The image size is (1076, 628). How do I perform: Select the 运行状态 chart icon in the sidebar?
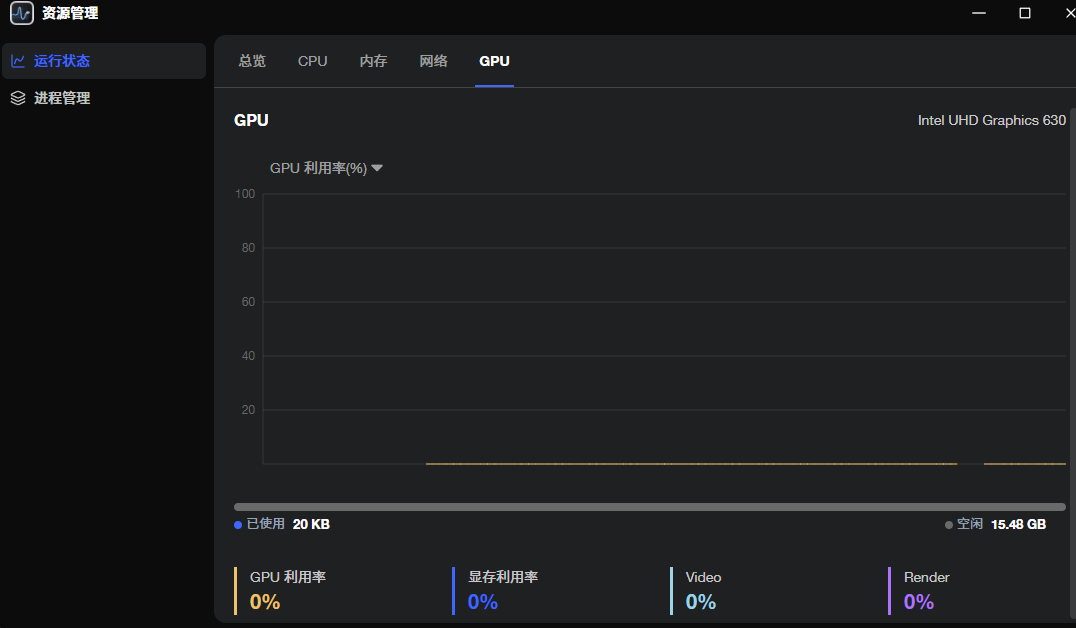coord(18,61)
